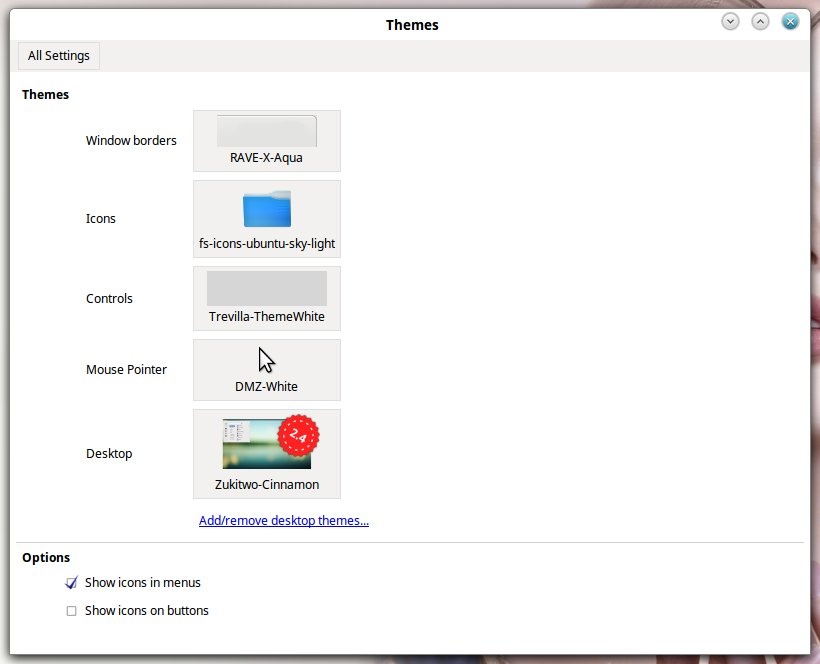Maximize the Themes window with up-arrow button
Screen dimensions: 820x664
760,21
